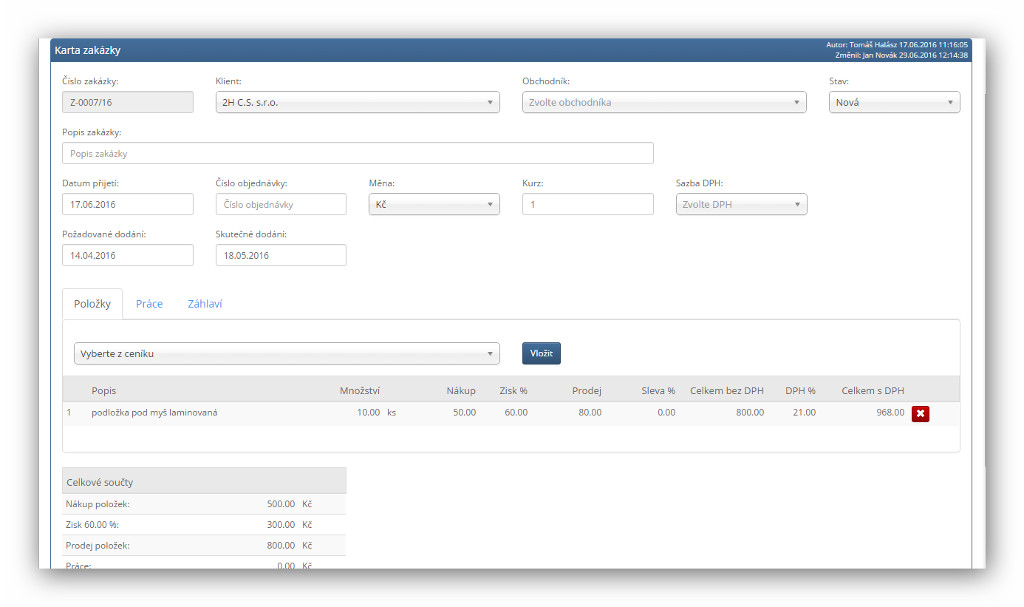Click the item quantity value 10.00
The width and height of the screenshot is (1024, 607).
click(x=367, y=412)
